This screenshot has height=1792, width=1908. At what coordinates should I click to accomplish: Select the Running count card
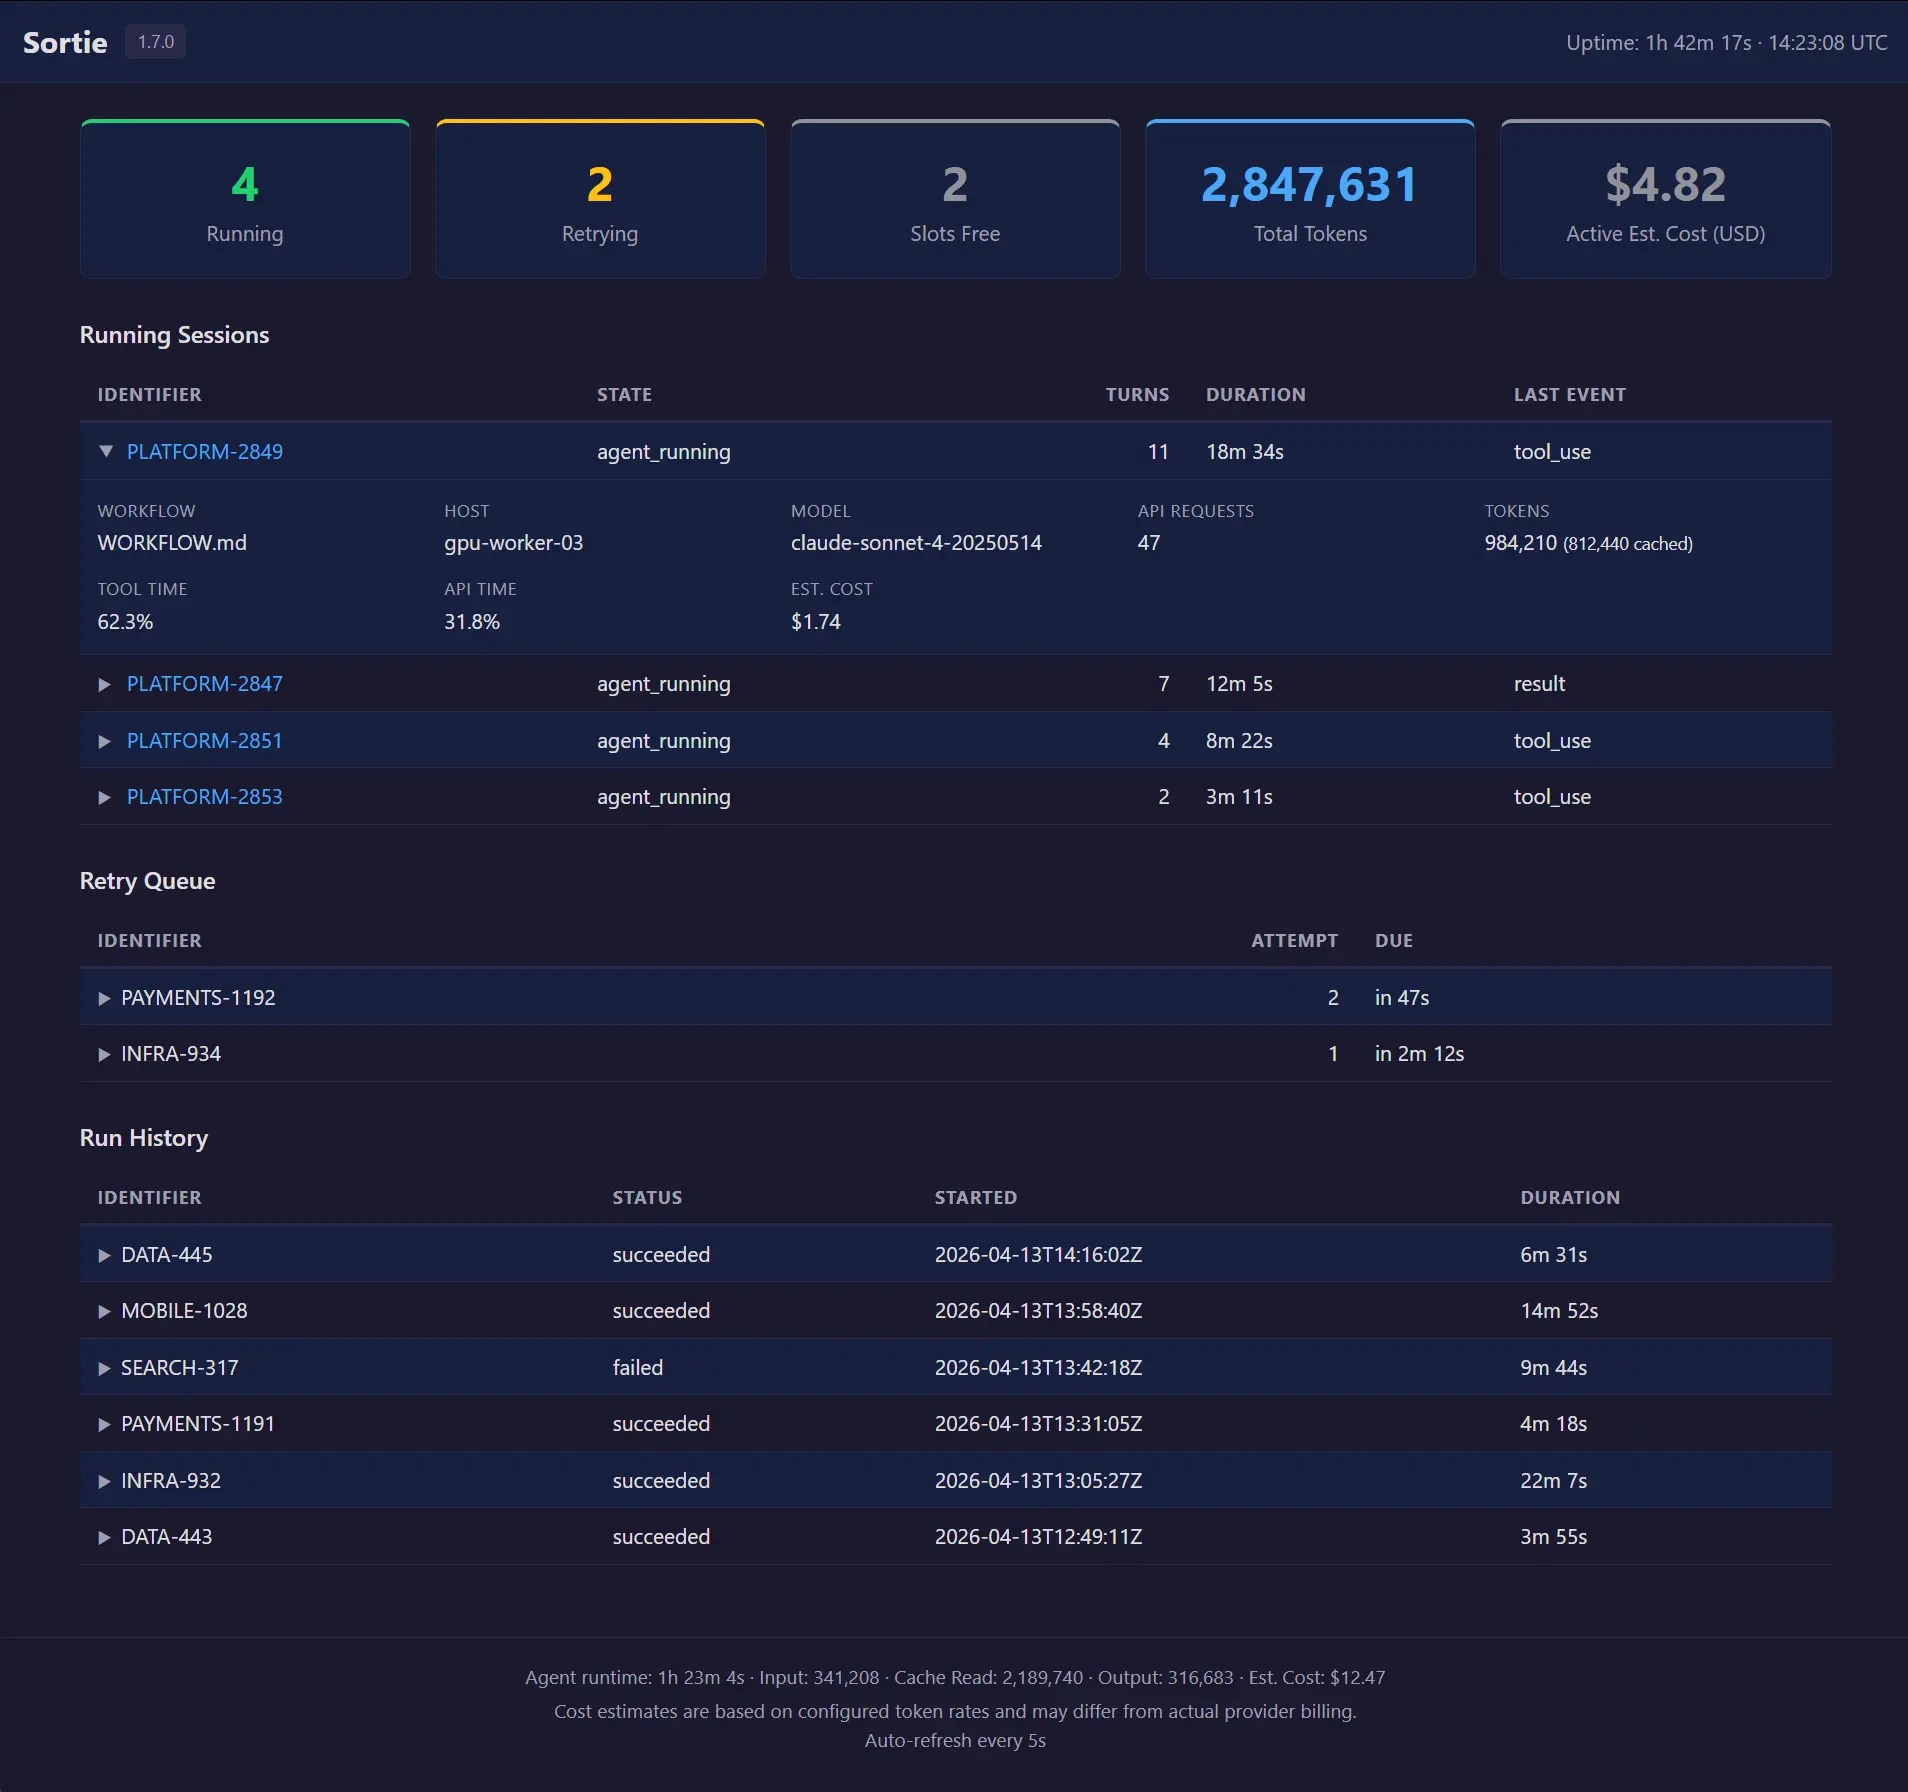(x=245, y=199)
